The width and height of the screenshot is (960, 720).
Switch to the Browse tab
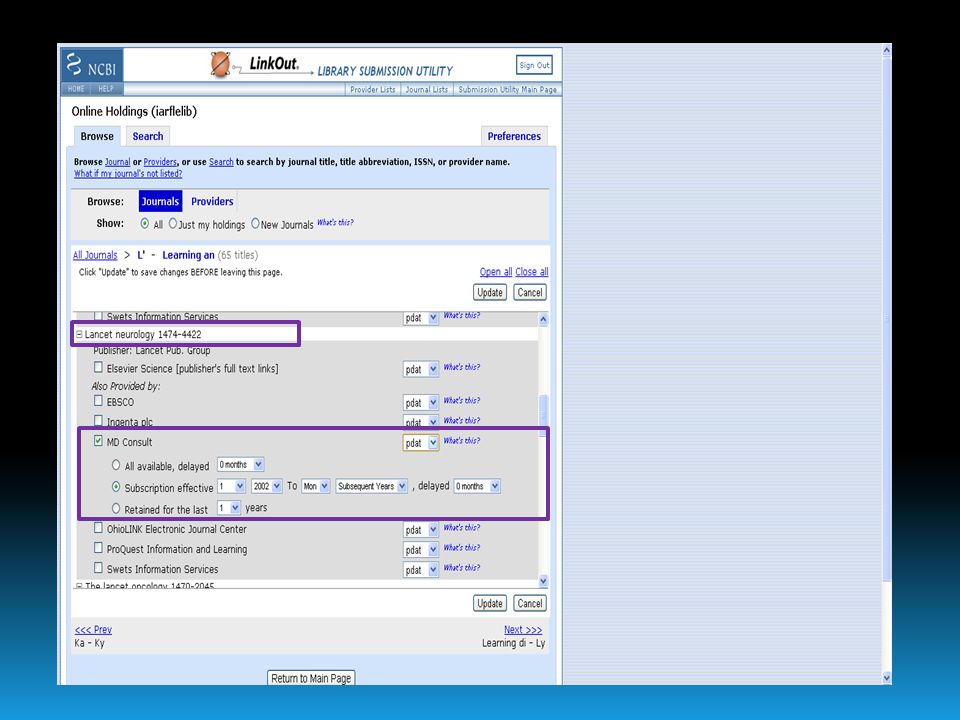coord(97,136)
